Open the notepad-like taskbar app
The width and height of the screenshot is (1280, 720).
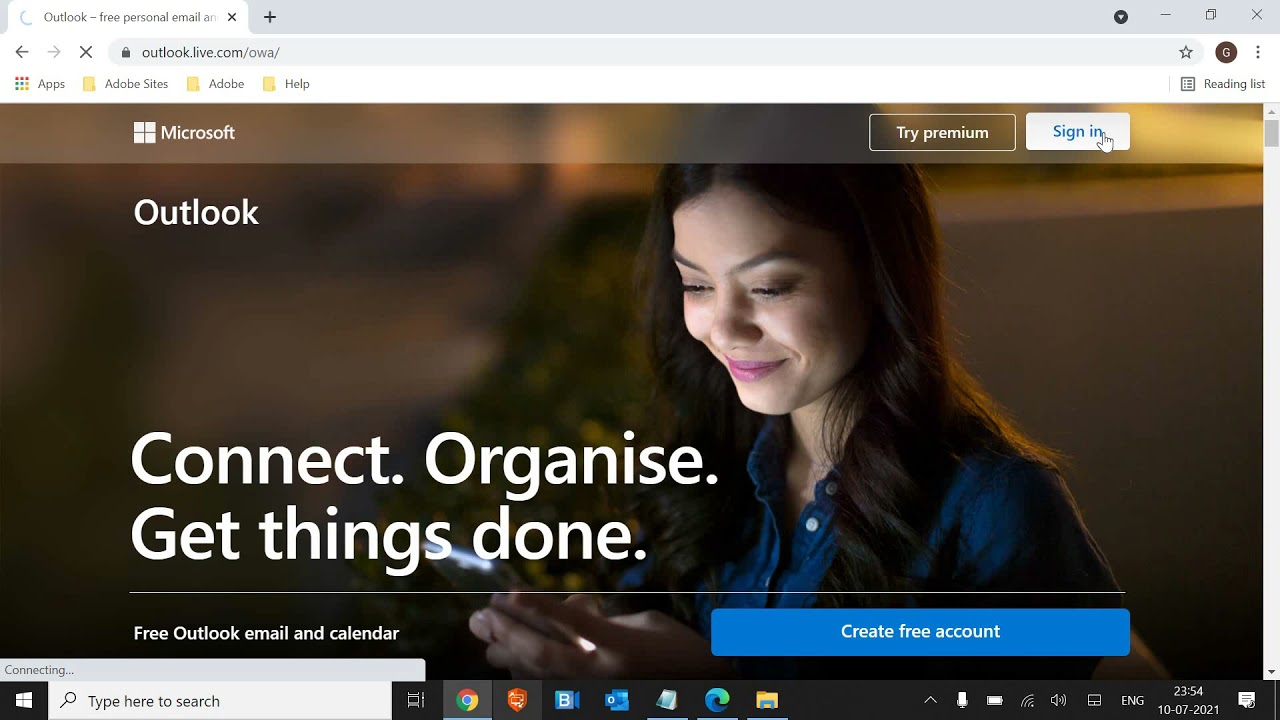pyautogui.click(x=667, y=700)
